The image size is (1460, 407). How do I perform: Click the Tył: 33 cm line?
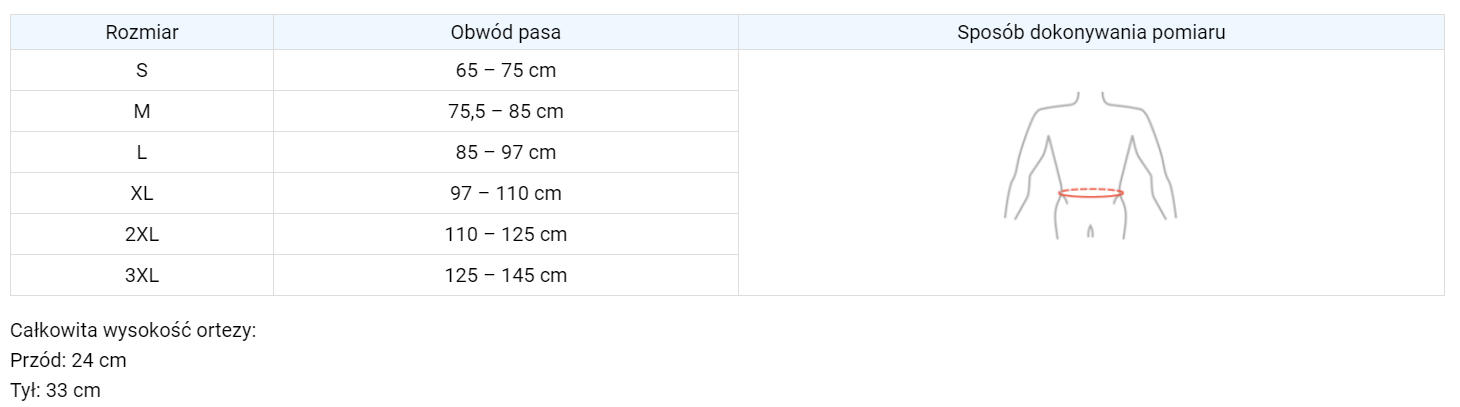tap(55, 391)
